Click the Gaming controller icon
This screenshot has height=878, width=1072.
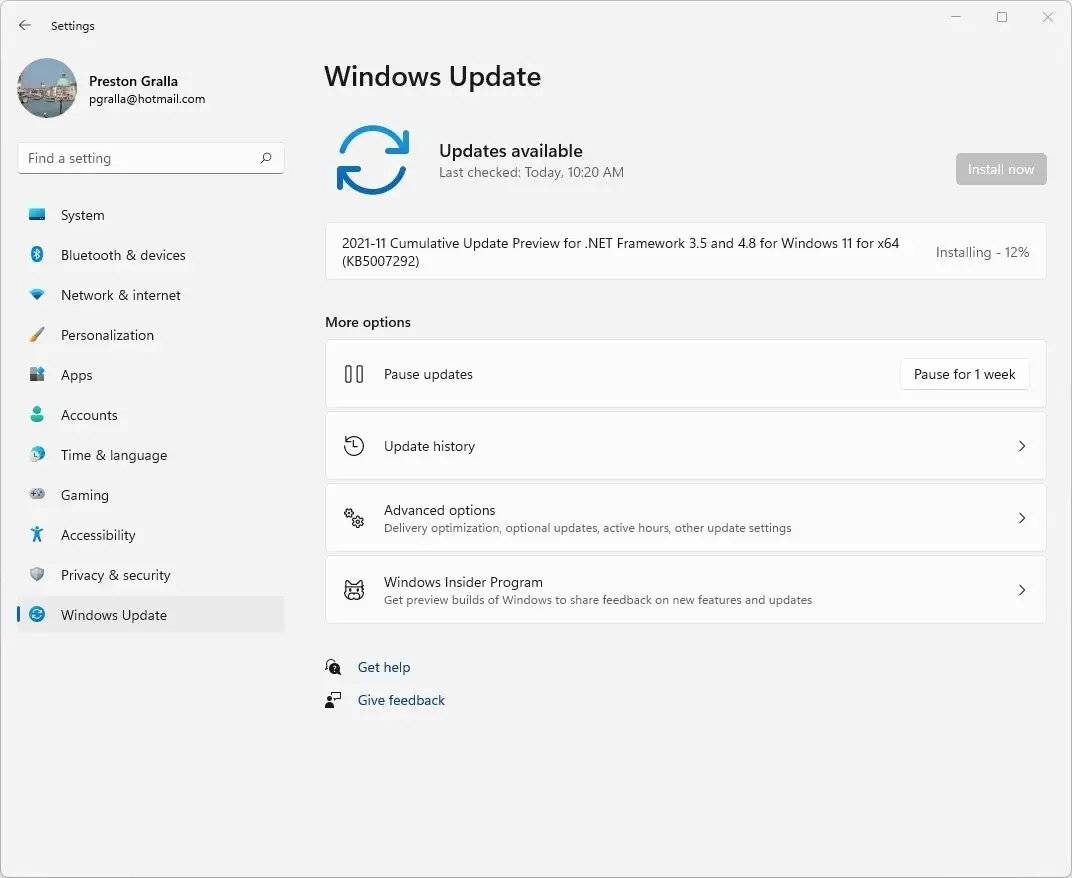(x=37, y=494)
